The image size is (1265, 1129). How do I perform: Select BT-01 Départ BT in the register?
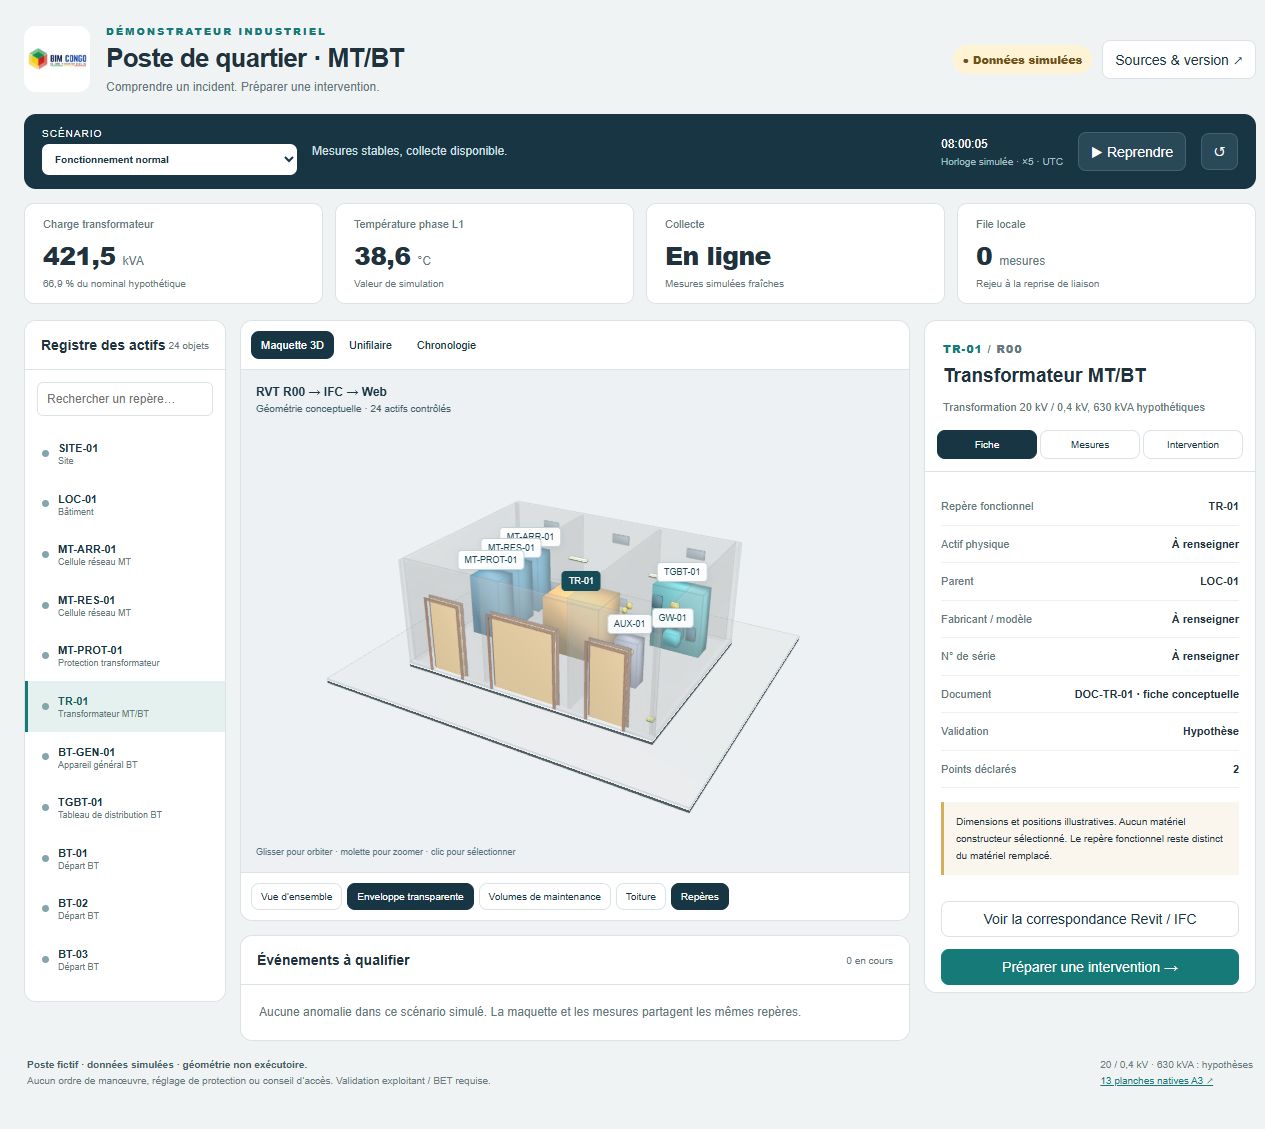125,859
